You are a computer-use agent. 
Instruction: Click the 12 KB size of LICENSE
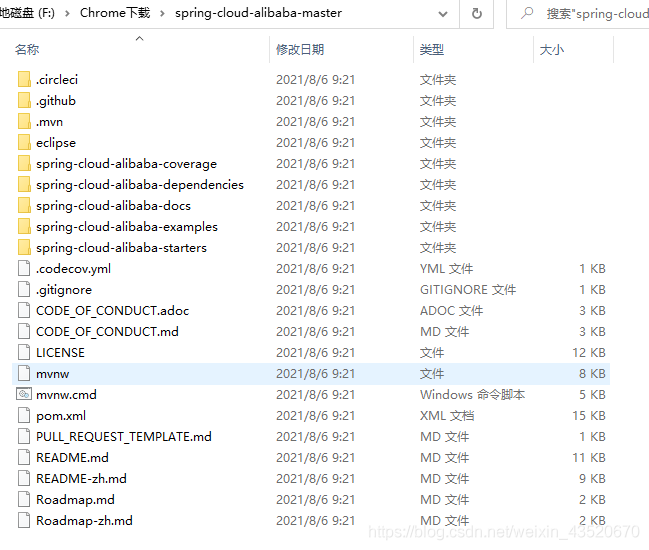tap(589, 353)
